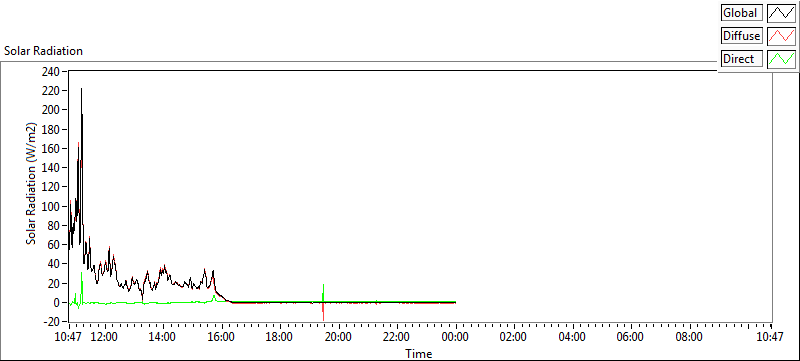This screenshot has height=361, width=800.
Task: Click the -20 y-axis minimum value
Action: pos(51,322)
